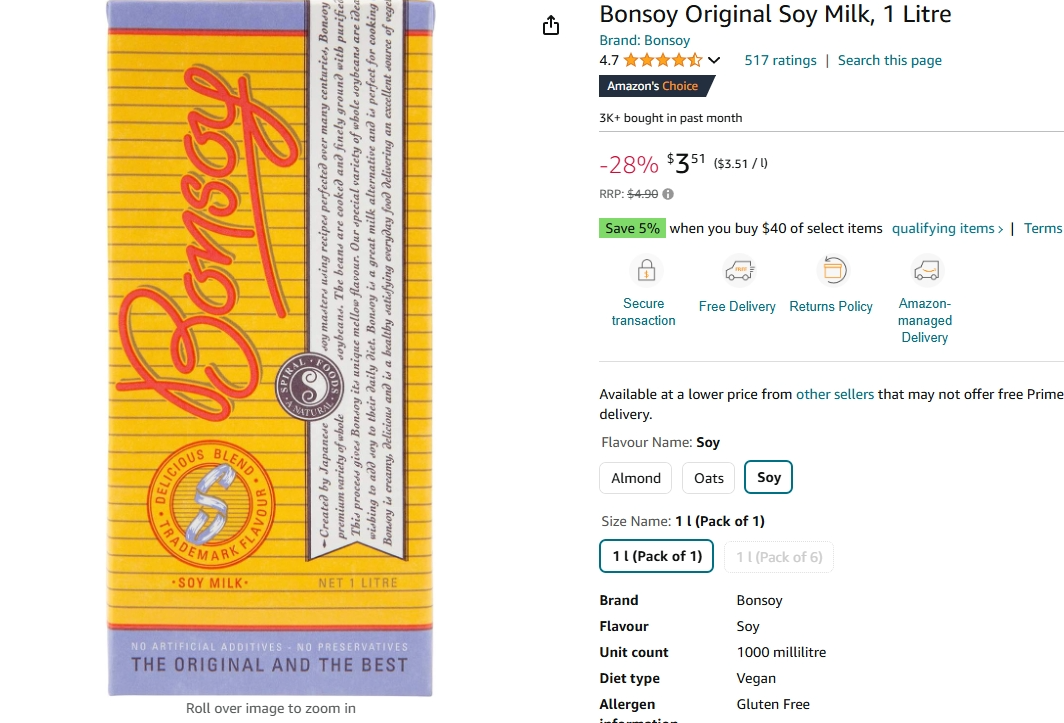Visit the Brand: Bonsoy store link
1064x723 pixels.
pyautogui.click(x=645, y=41)
